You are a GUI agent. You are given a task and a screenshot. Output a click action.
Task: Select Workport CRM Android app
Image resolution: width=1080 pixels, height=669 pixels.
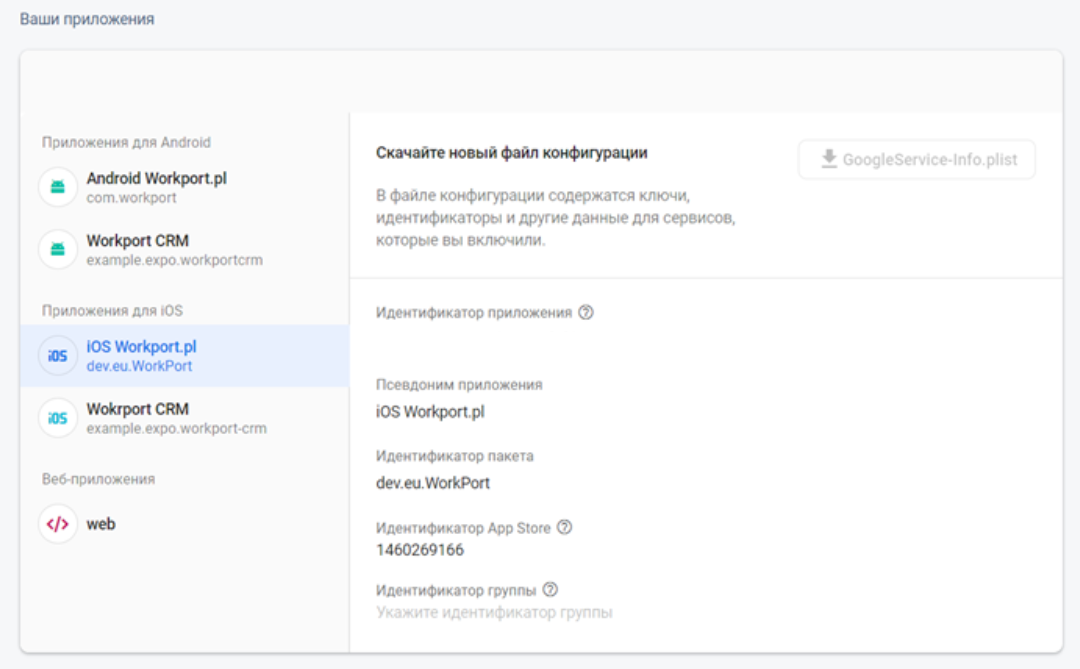[x=185, y=249]
